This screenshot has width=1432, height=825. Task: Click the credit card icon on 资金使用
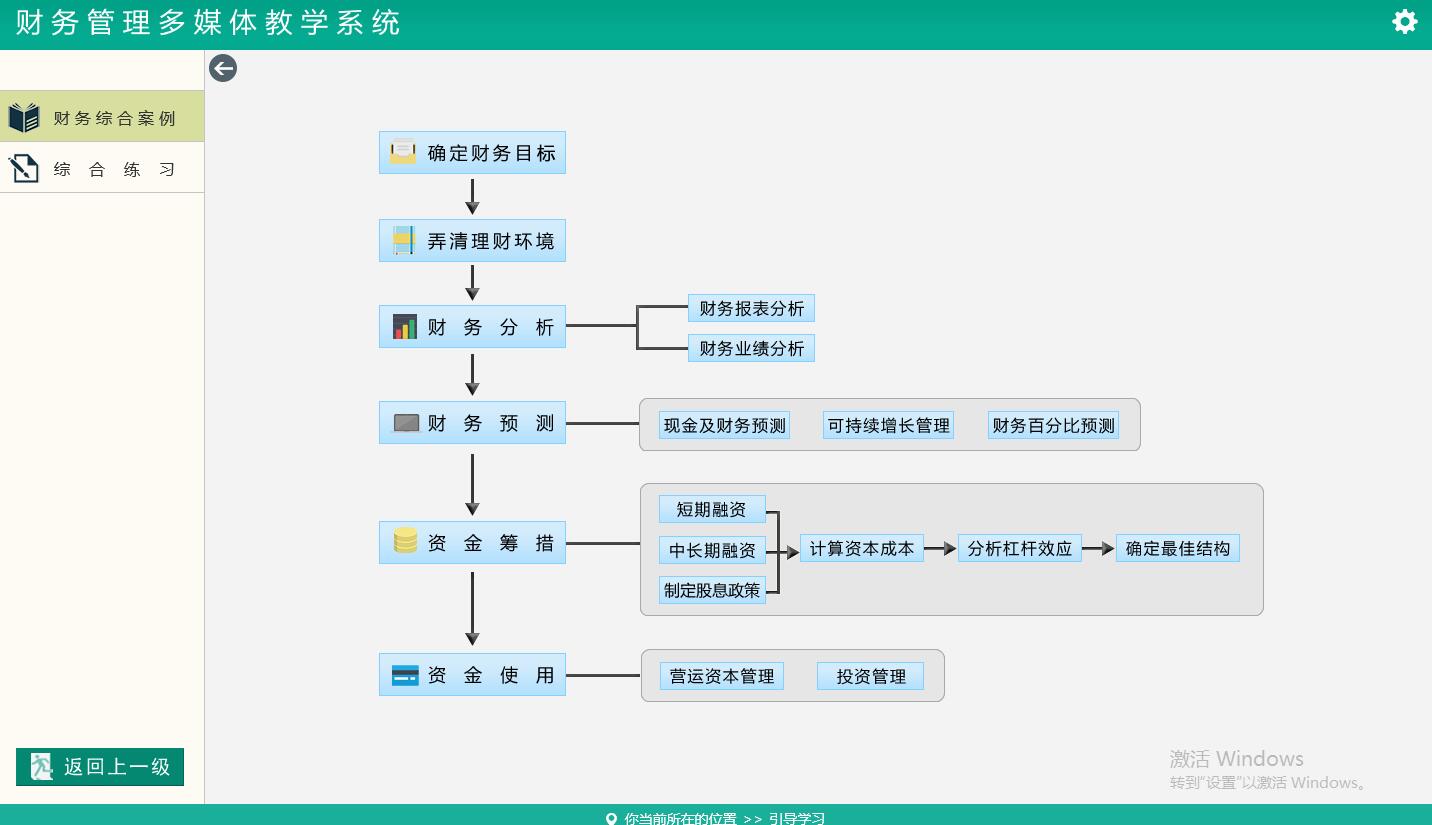405,675
